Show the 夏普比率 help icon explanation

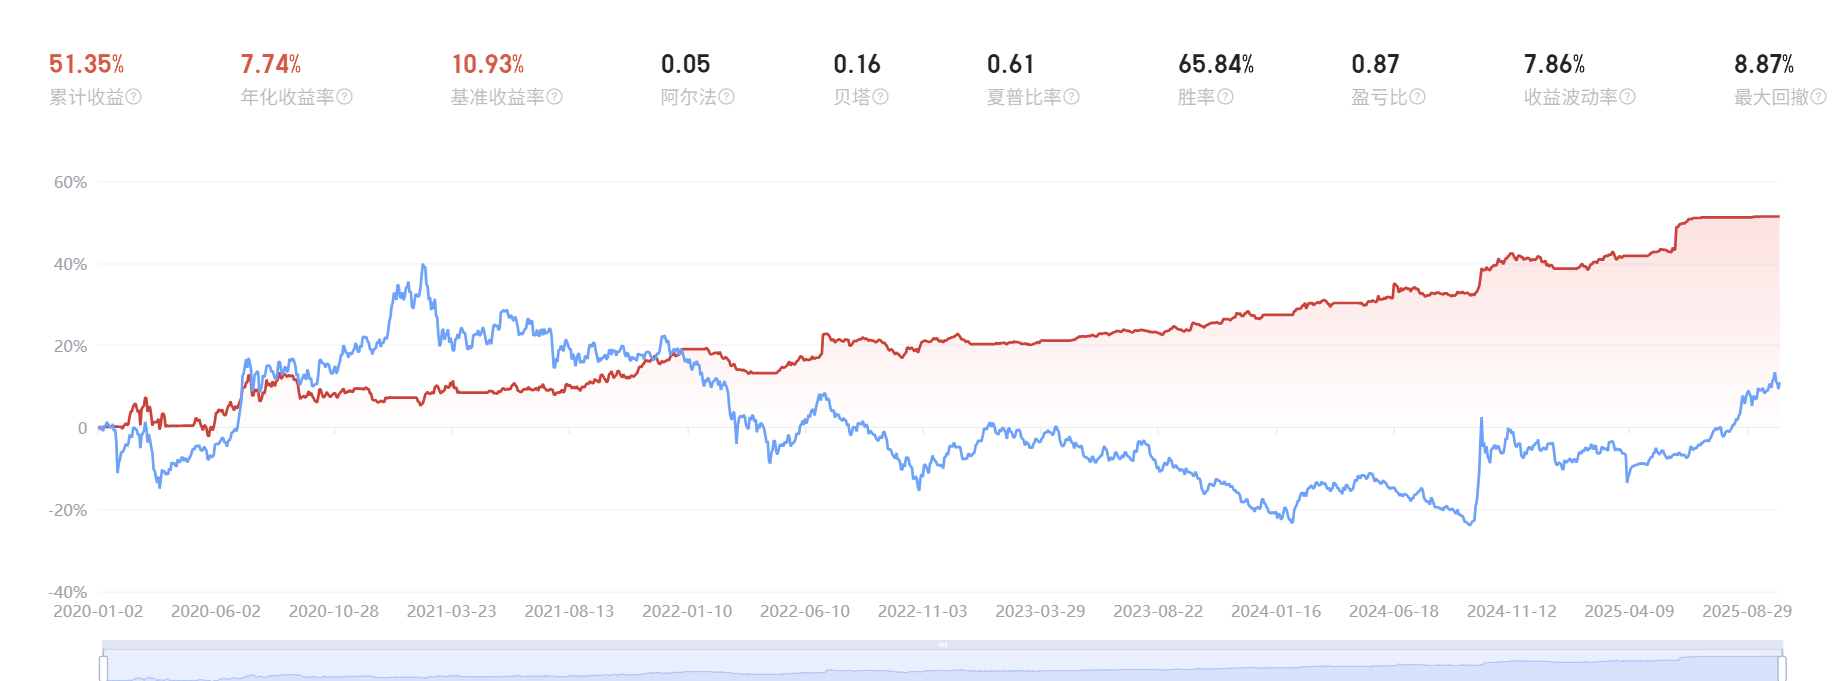[1072, 97]
